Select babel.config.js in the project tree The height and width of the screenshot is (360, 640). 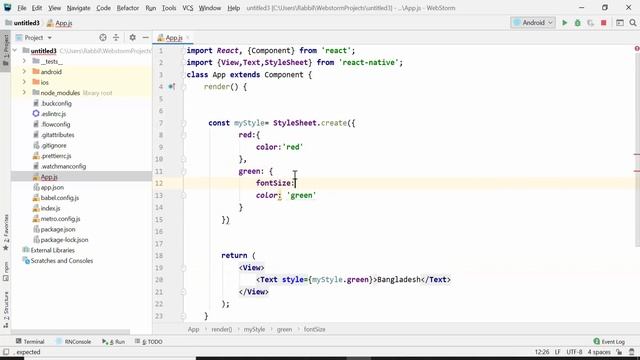(60, 198)
